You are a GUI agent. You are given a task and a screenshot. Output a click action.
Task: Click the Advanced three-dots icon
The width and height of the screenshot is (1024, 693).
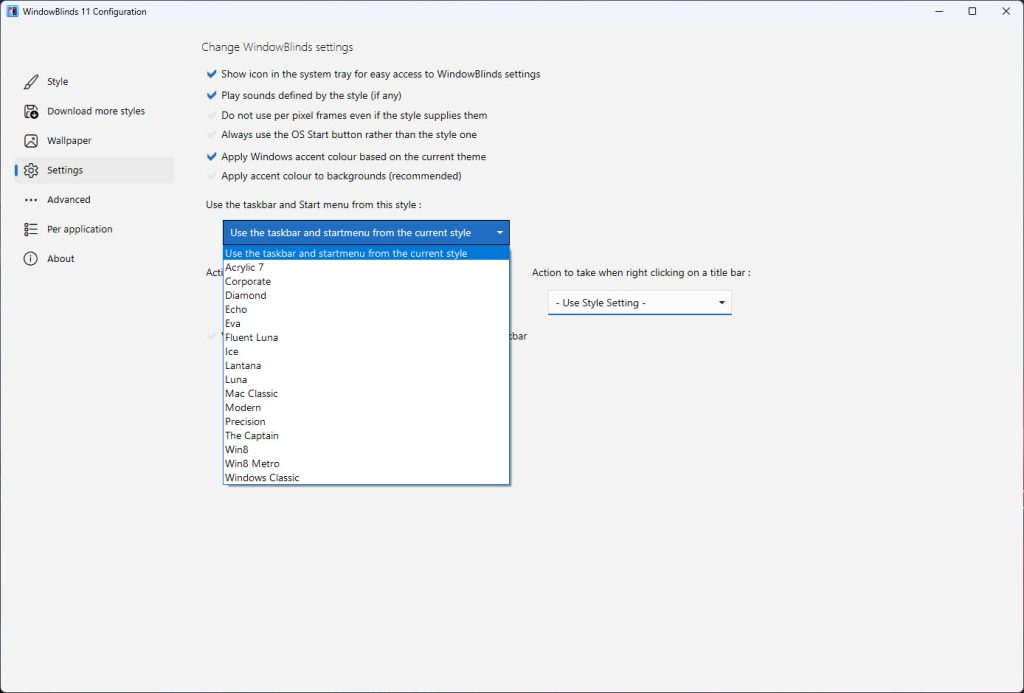31,200
